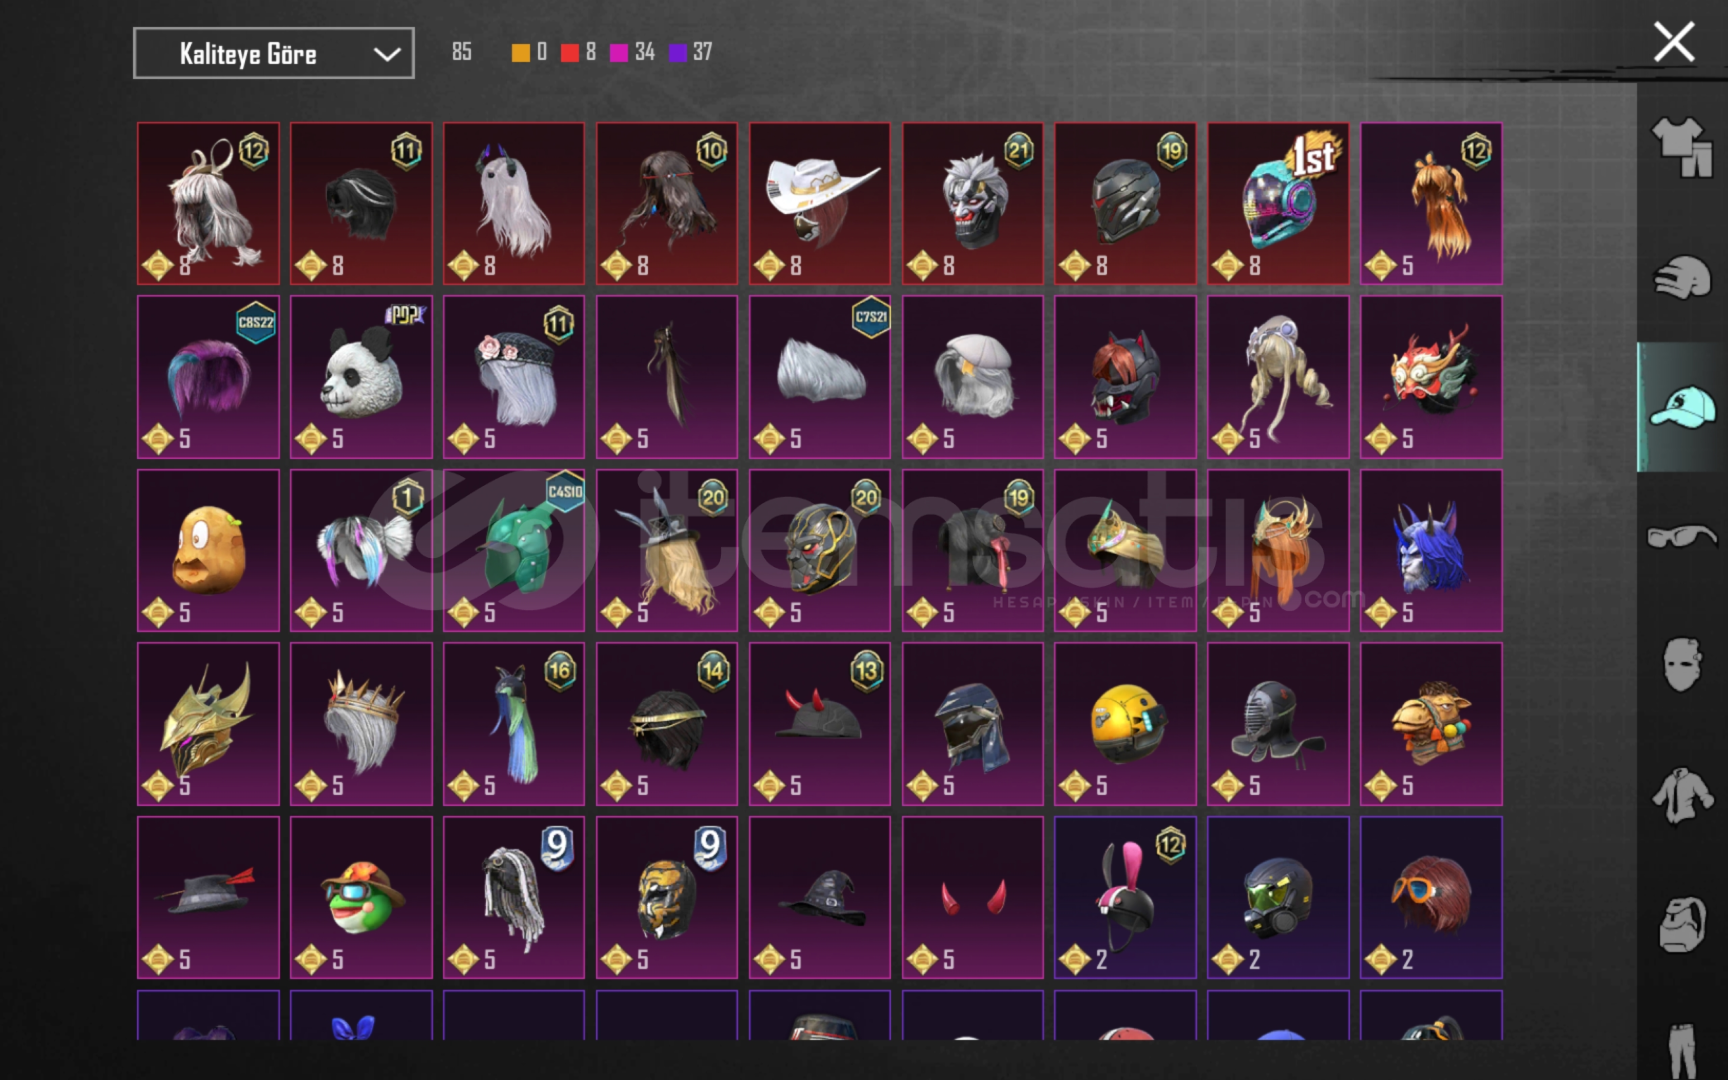Select the helmet category icon
Viewport: 1728px width, 1080px height.
(x=1682, y=277)
